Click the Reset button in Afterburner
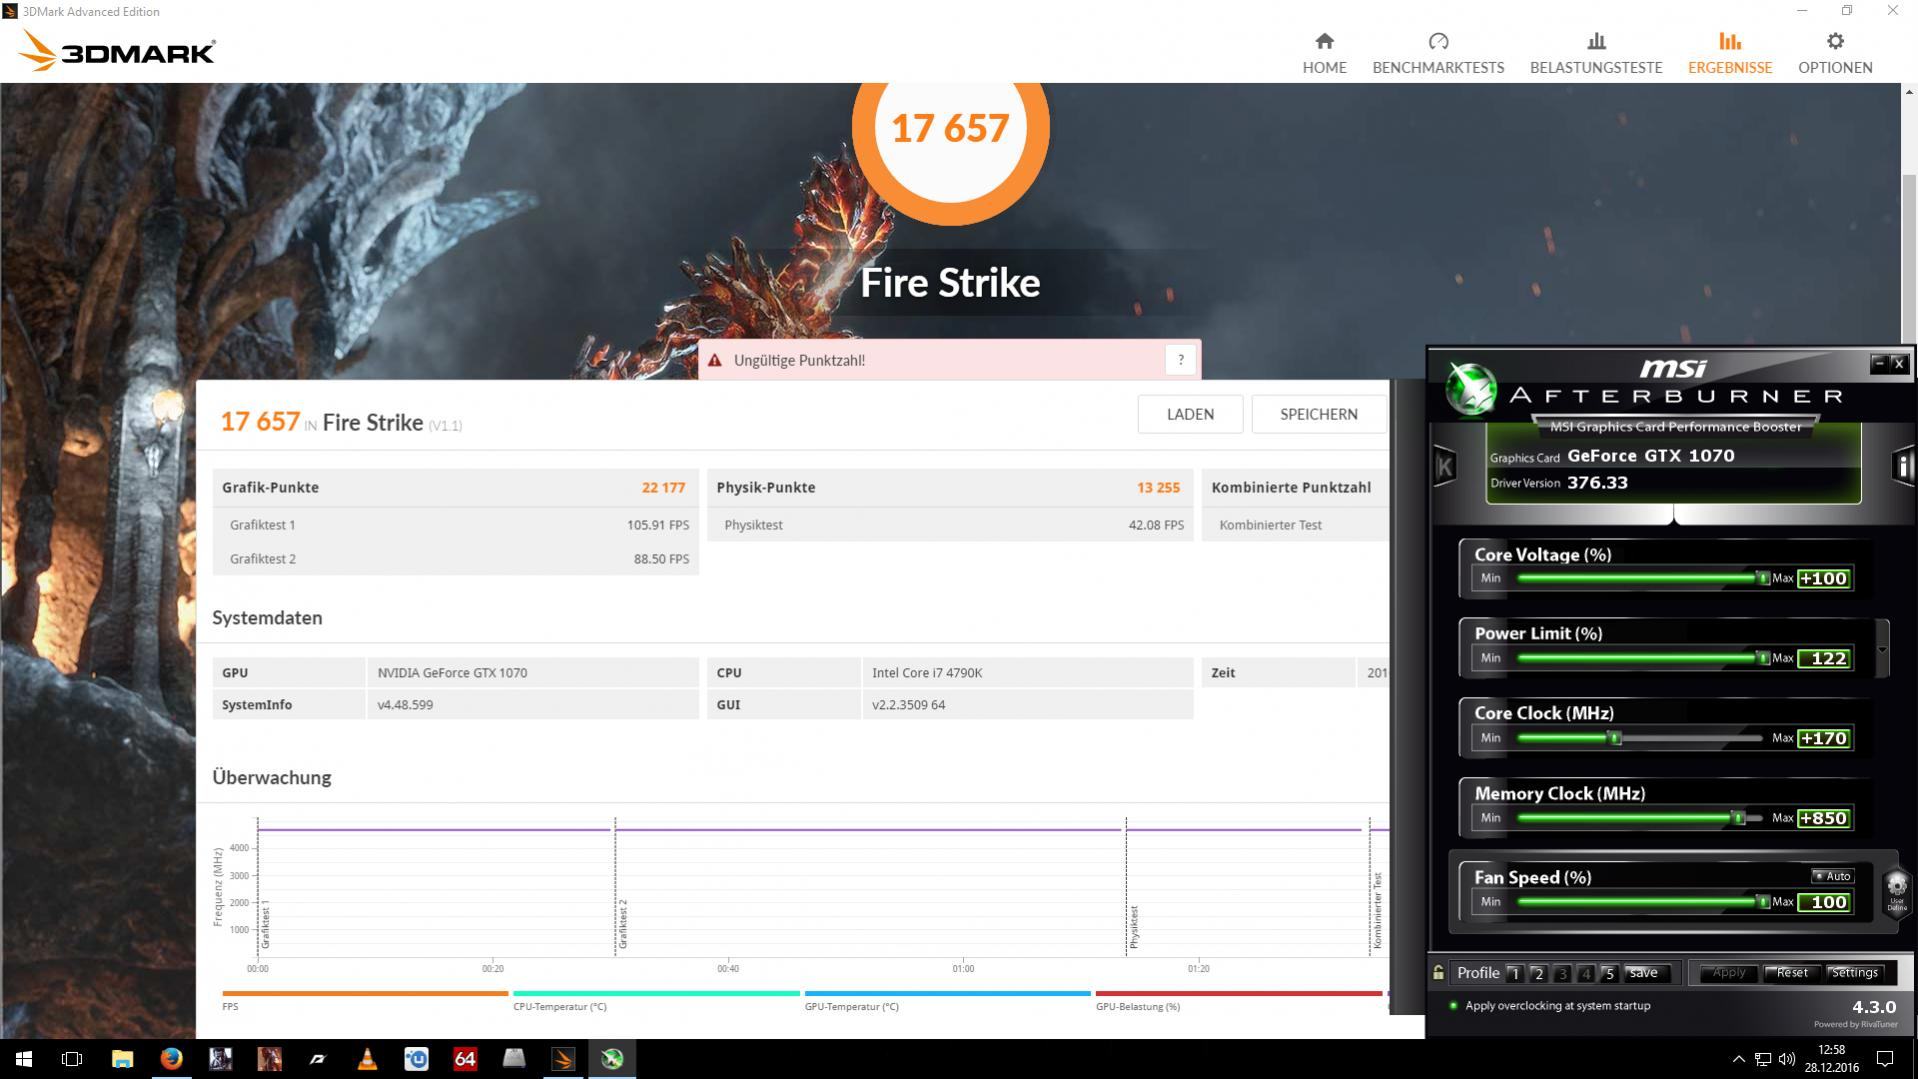Screen dimensions: 1918x1079 coord(1792,972)
